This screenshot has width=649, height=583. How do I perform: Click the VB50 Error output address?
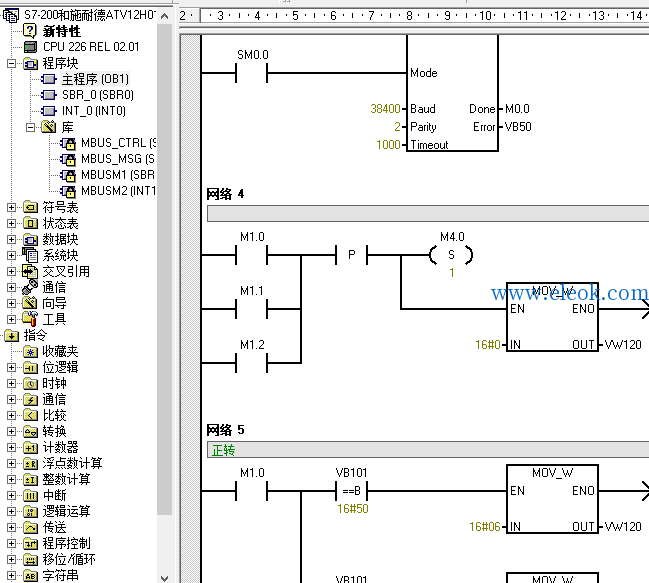[518, 127]
